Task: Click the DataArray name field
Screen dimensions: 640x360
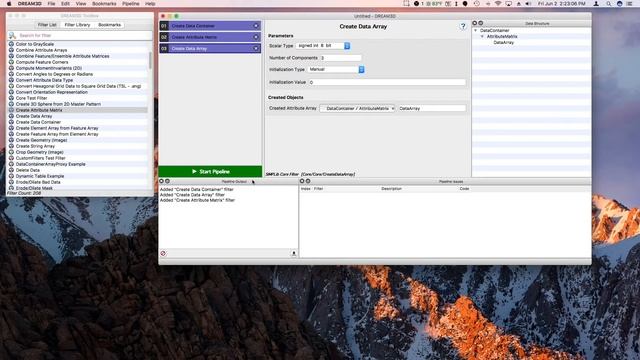Action: click(x=432, y=109)
